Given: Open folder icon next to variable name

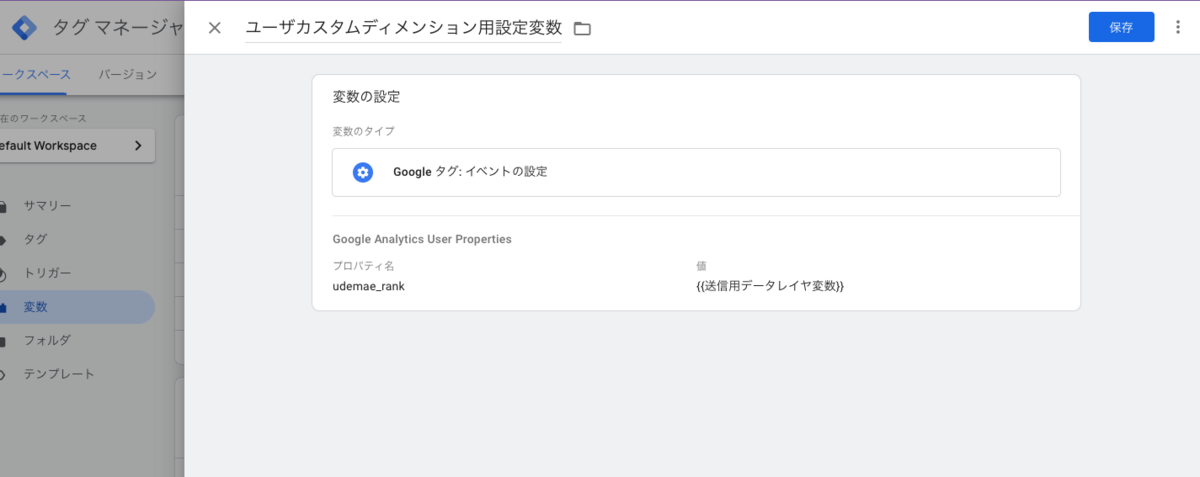Looking at the screenshot, I should tap(582, 29).
